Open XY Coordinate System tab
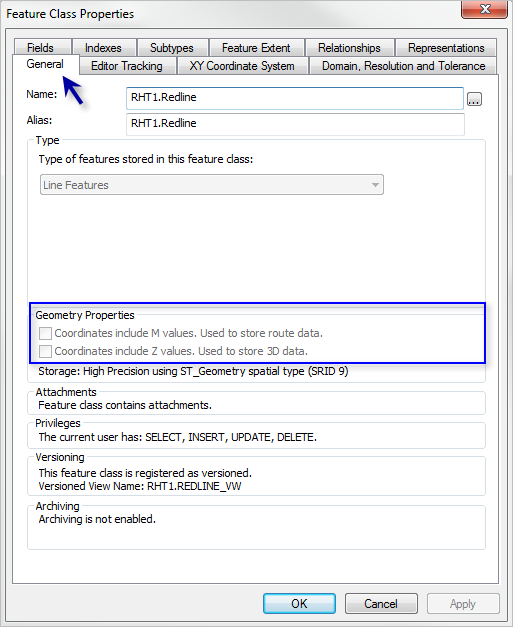 (x=242, y=66)
